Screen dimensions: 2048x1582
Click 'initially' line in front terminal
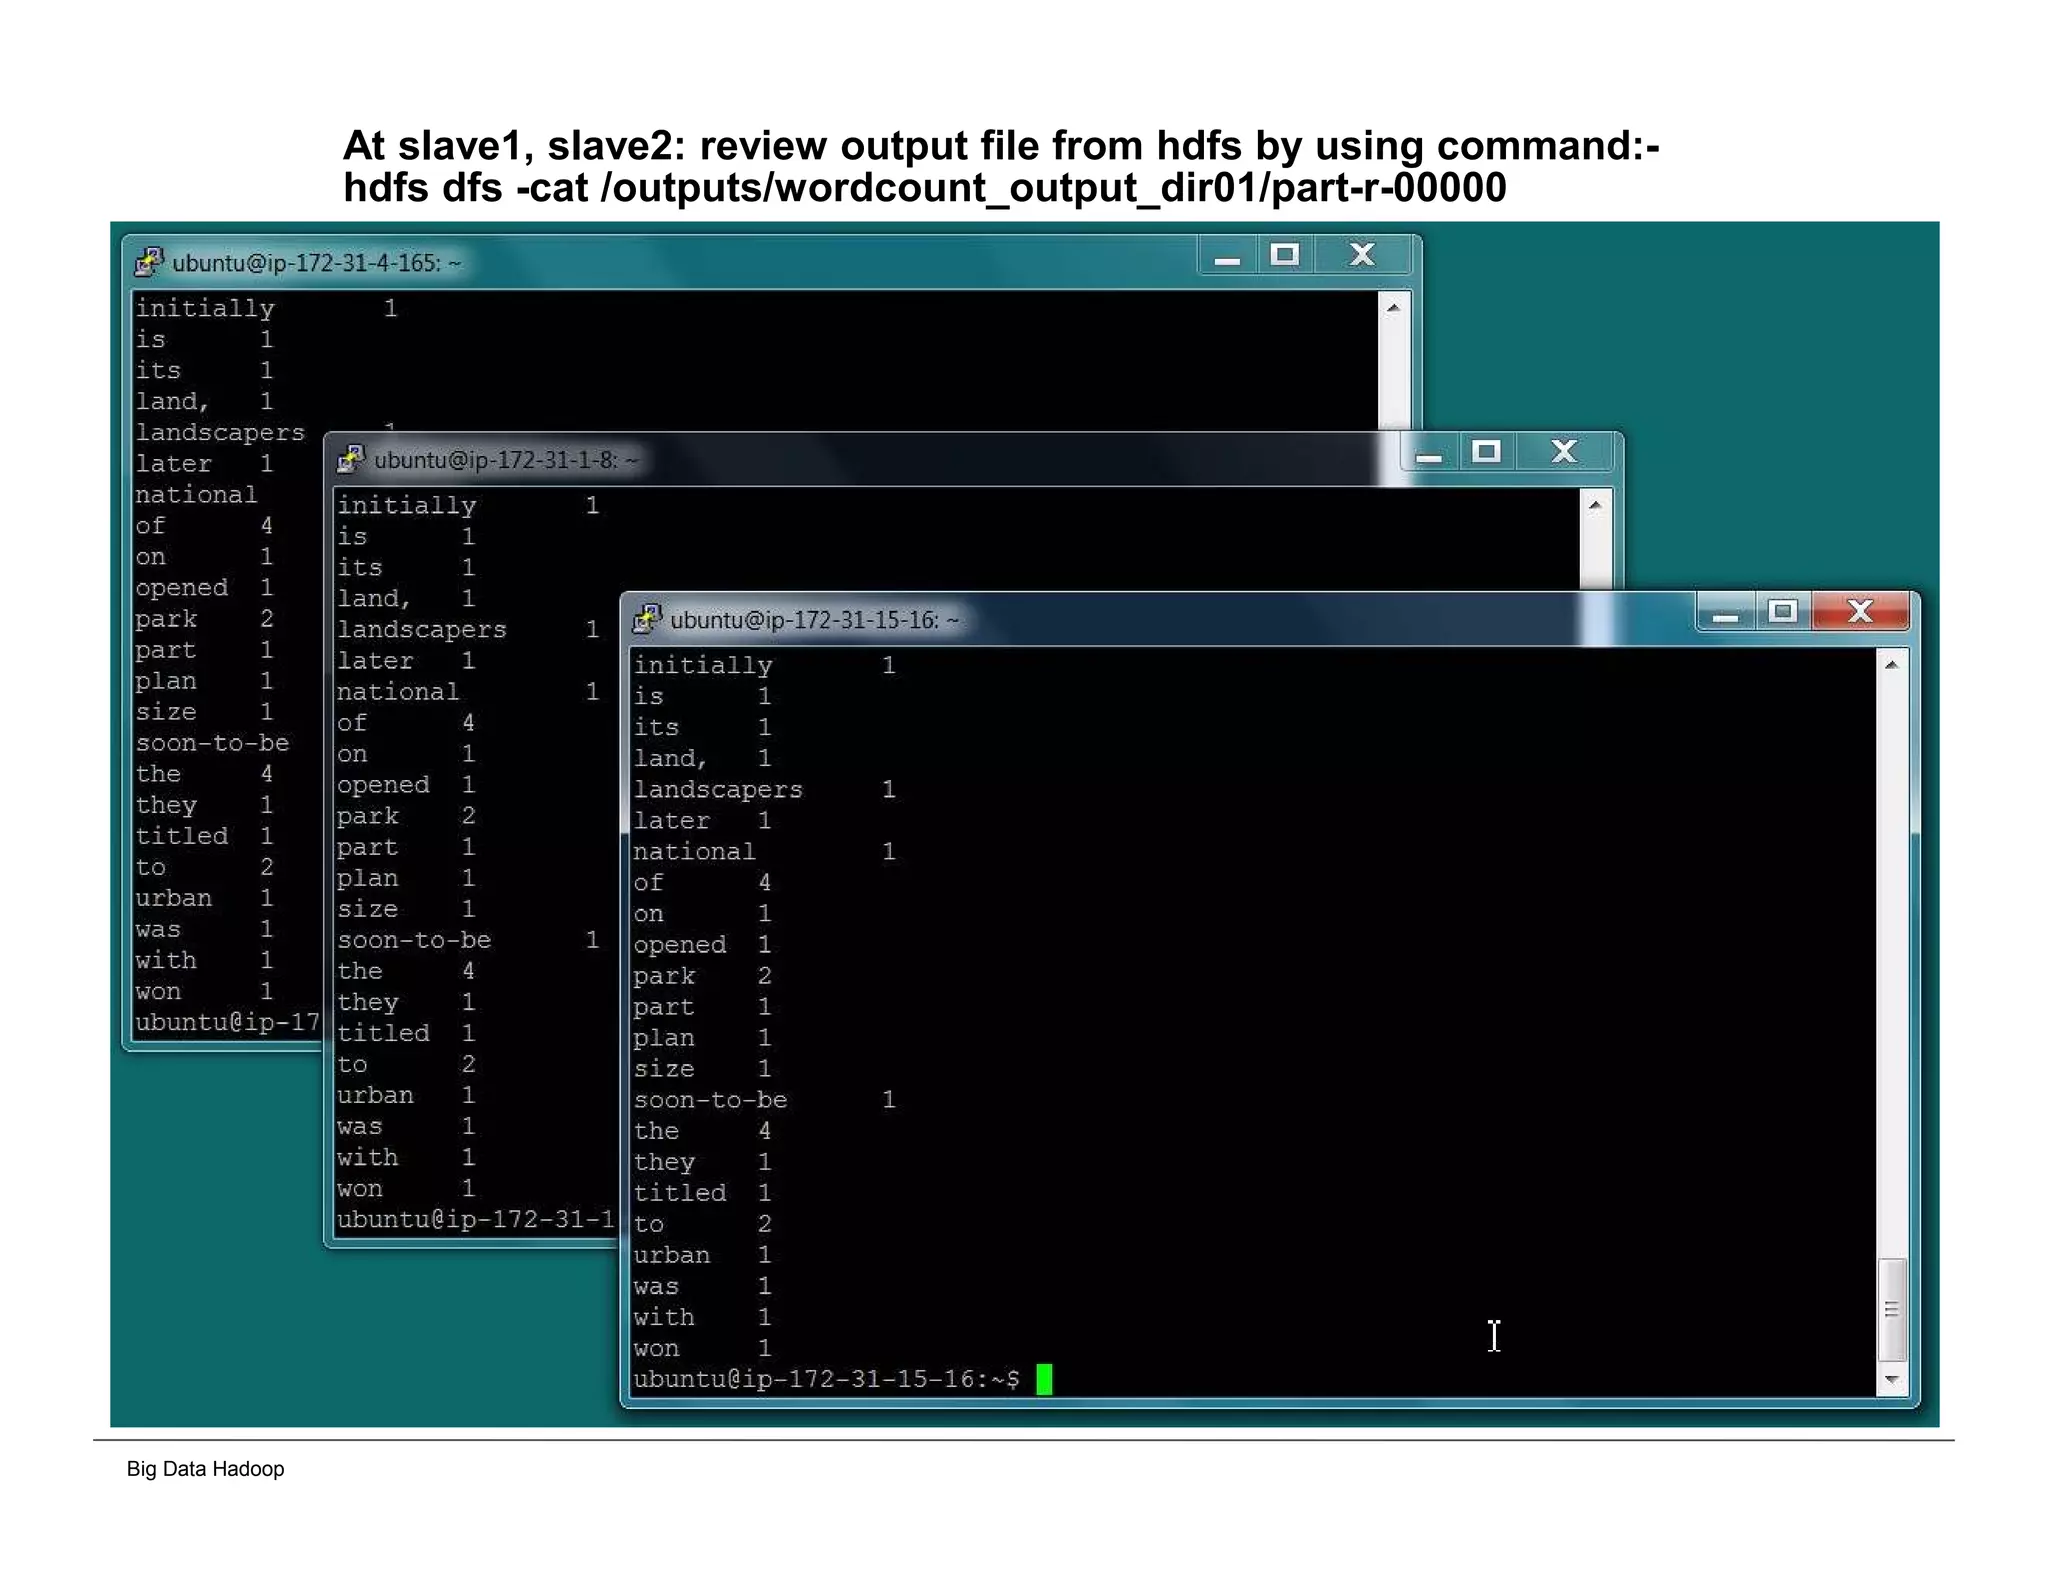(764, 666)
